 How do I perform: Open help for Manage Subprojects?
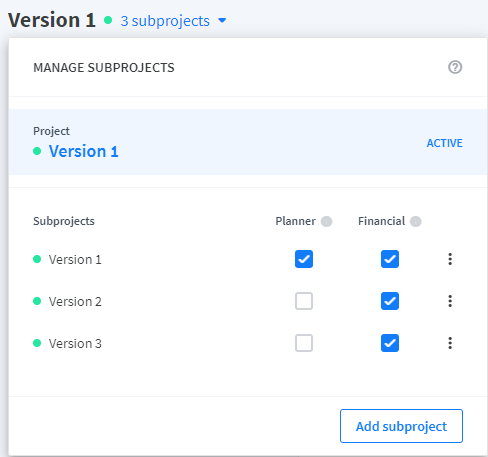click(x=455, y=67)
